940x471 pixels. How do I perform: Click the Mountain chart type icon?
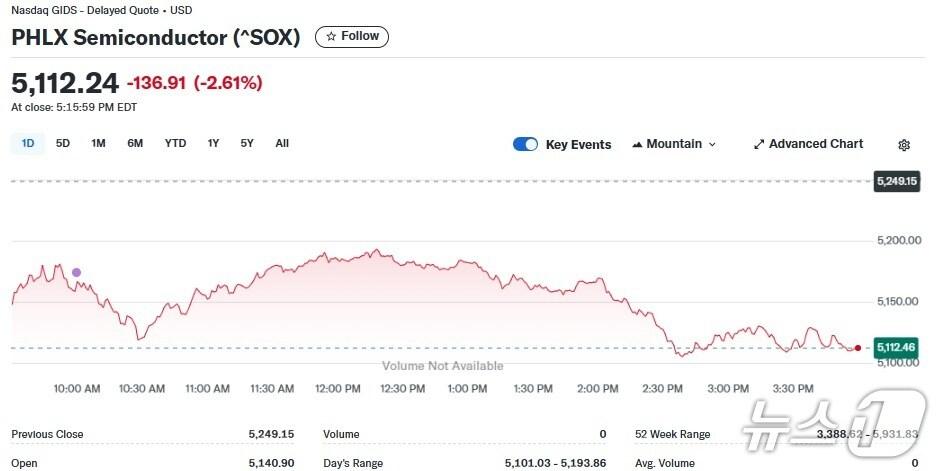tap(637, 144)
